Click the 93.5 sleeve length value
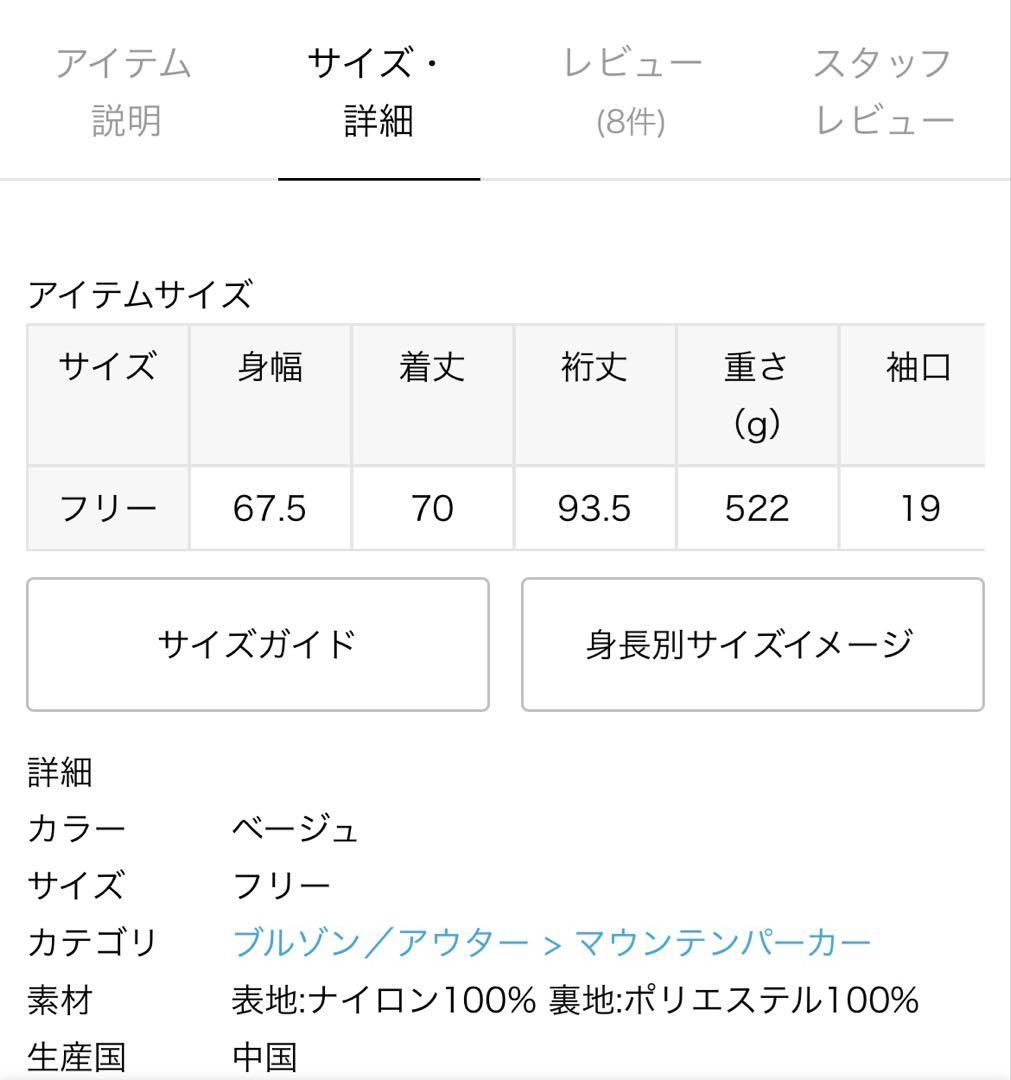The image size is (1011, 1080). 594,508
